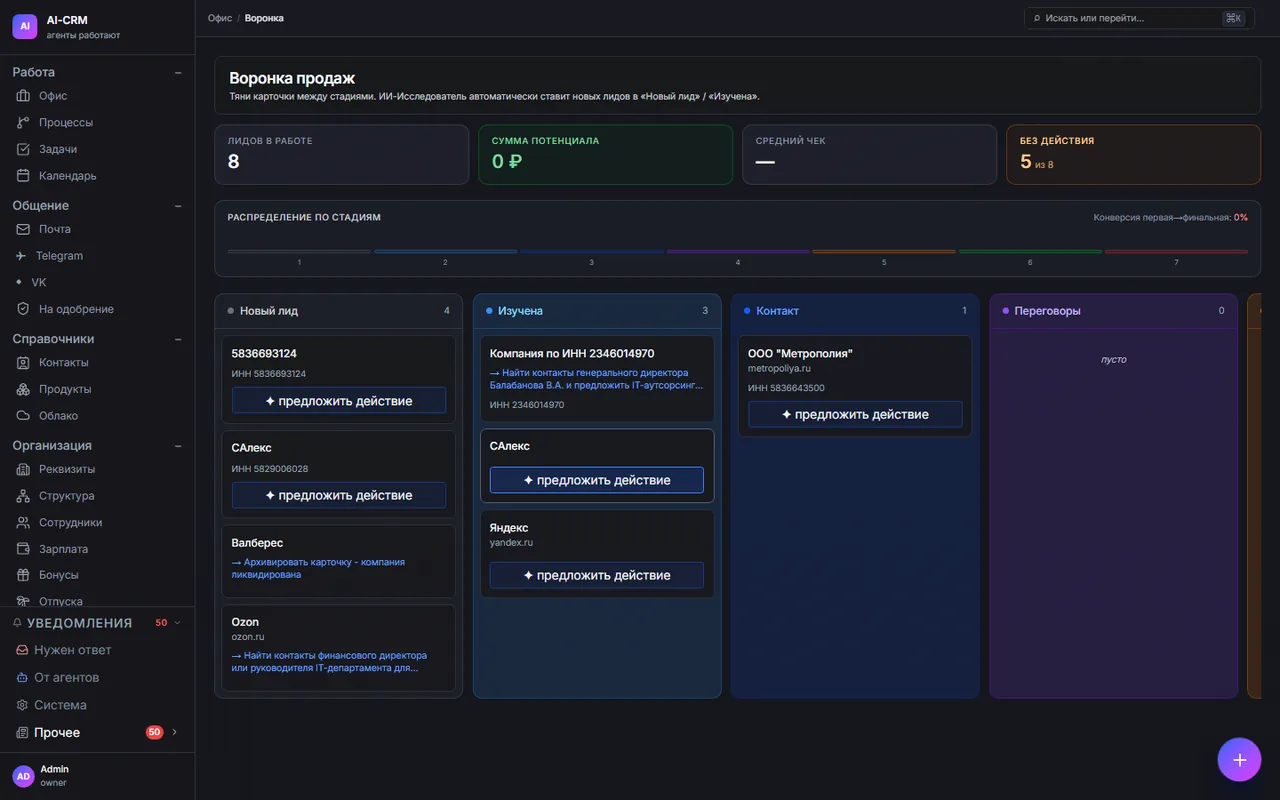Open the Ozon lead card title
Viewport: 1280px width, 800px height.
point(245,622)
